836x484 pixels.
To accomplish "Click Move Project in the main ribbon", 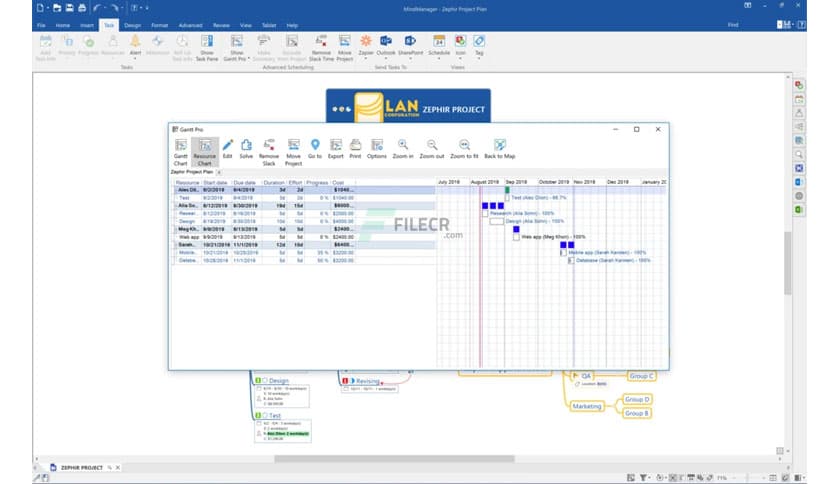I will tap(345, 48).
